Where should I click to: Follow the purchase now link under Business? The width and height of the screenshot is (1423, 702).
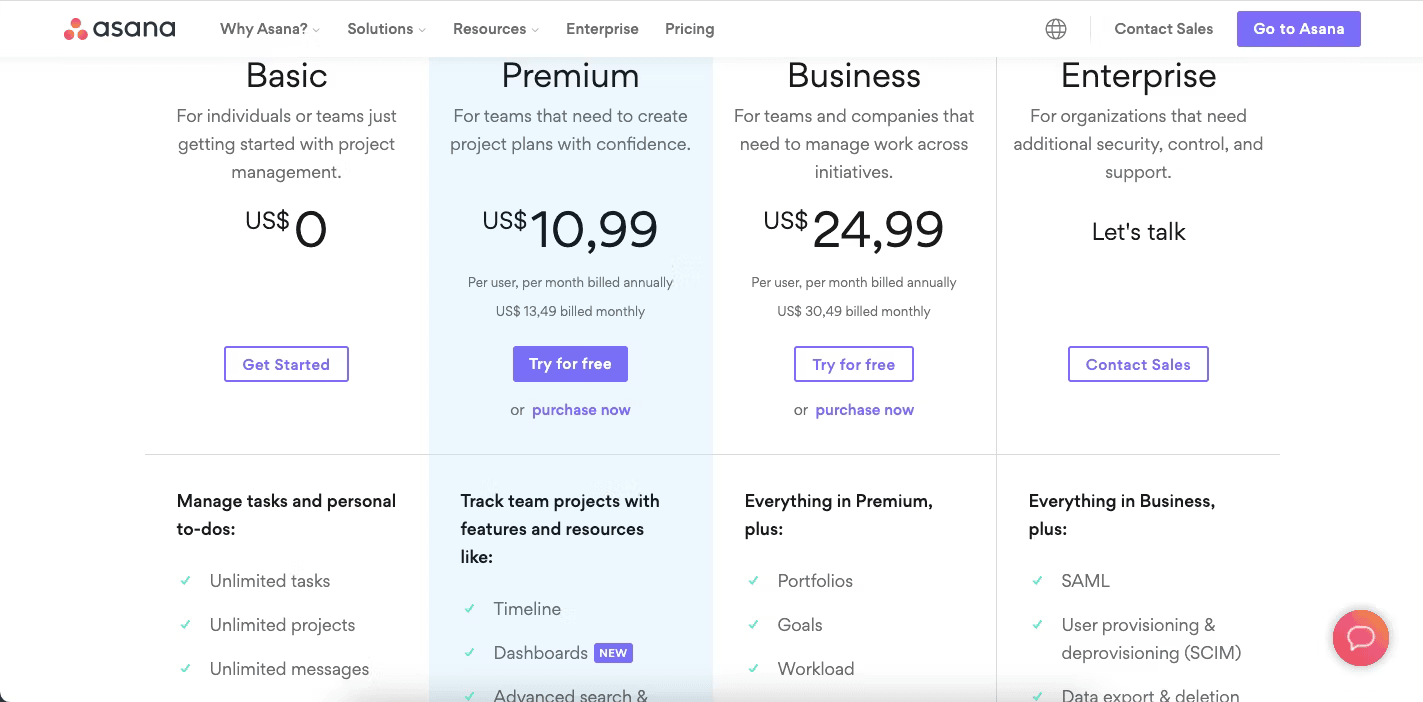[x=865, y=410]
